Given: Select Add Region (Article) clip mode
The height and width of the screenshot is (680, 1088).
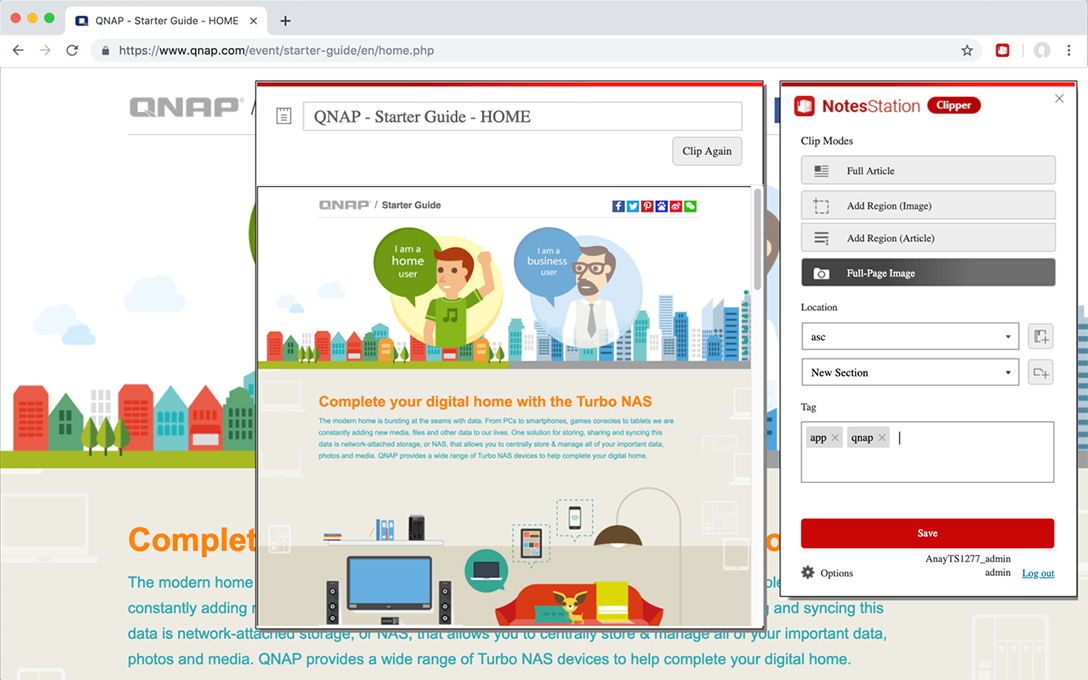Looking at the screenshot, I should (927, 237).
